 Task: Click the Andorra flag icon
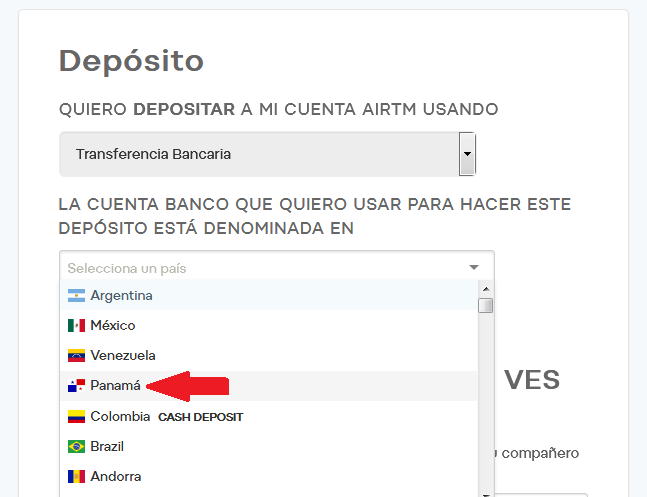(76, 476)
